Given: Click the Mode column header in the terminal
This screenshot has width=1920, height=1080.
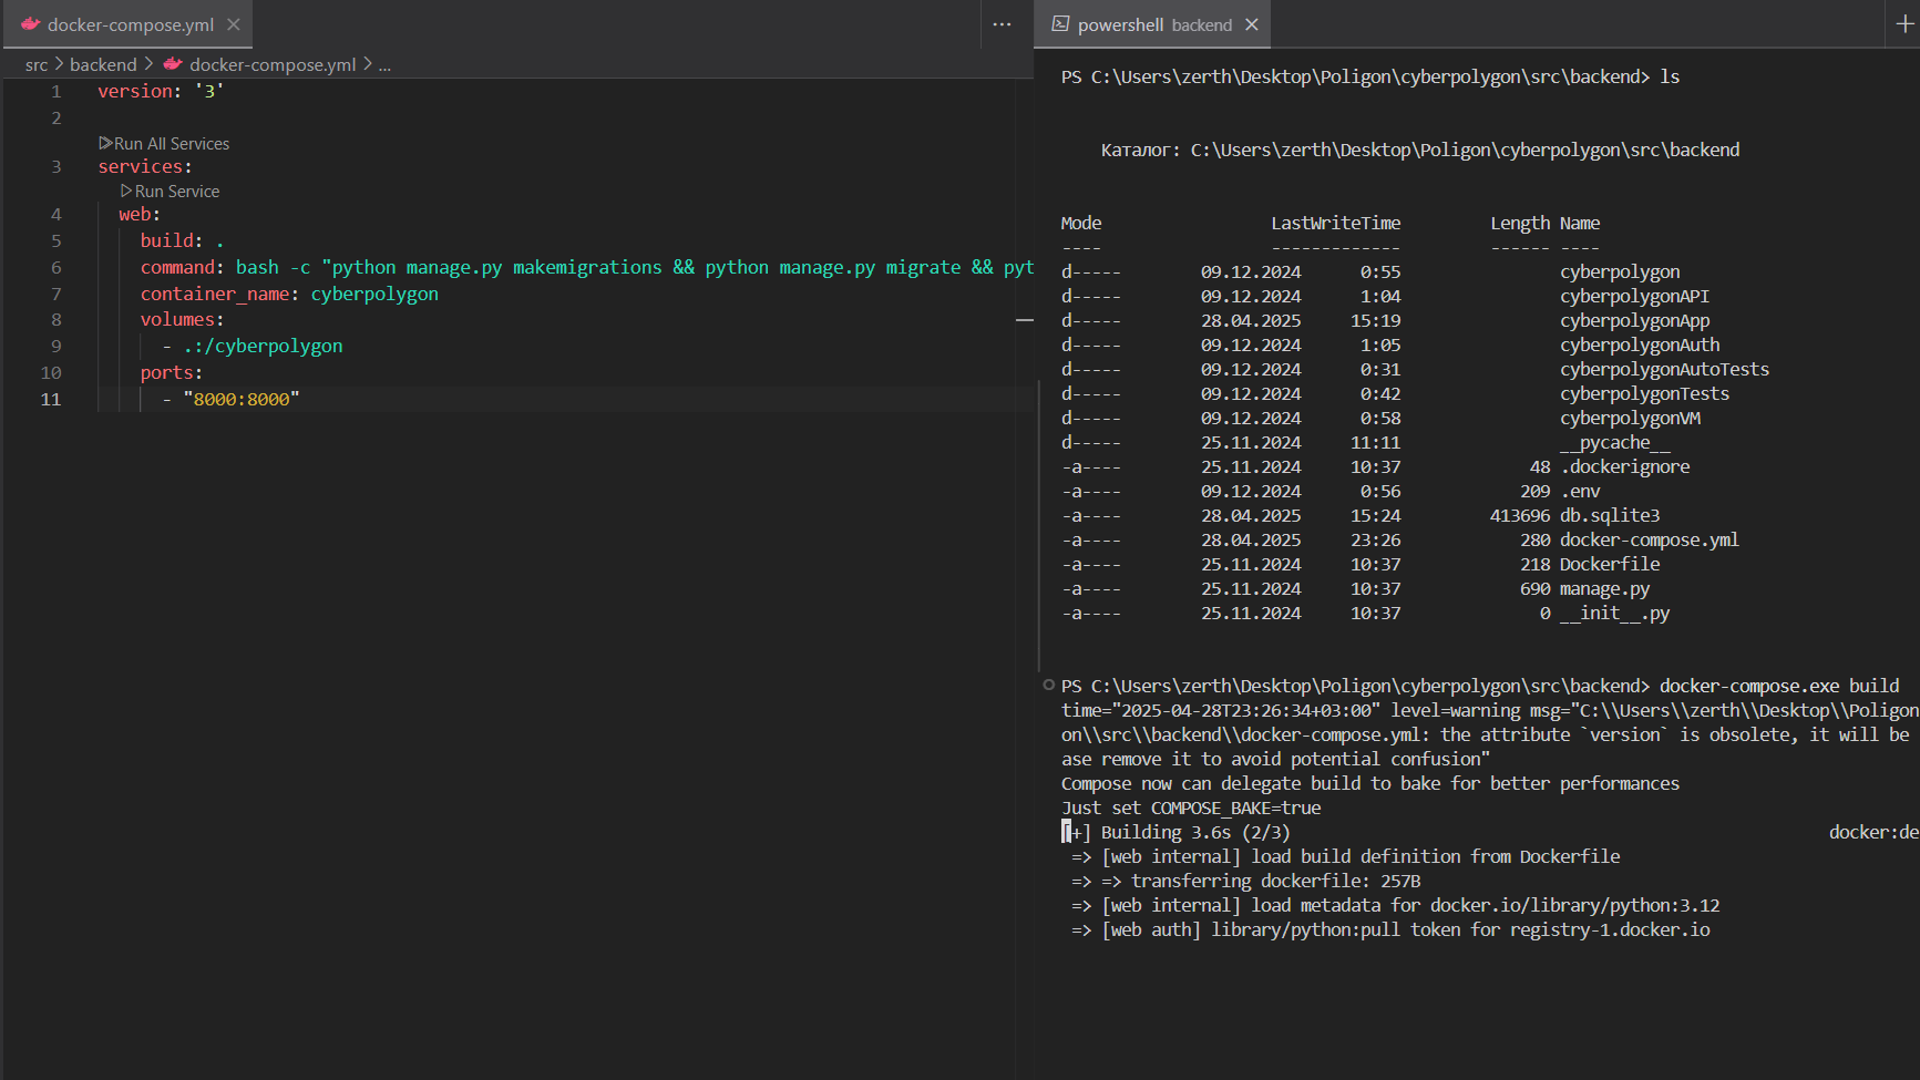Looking at the screenshot, I should point(1081,223).
